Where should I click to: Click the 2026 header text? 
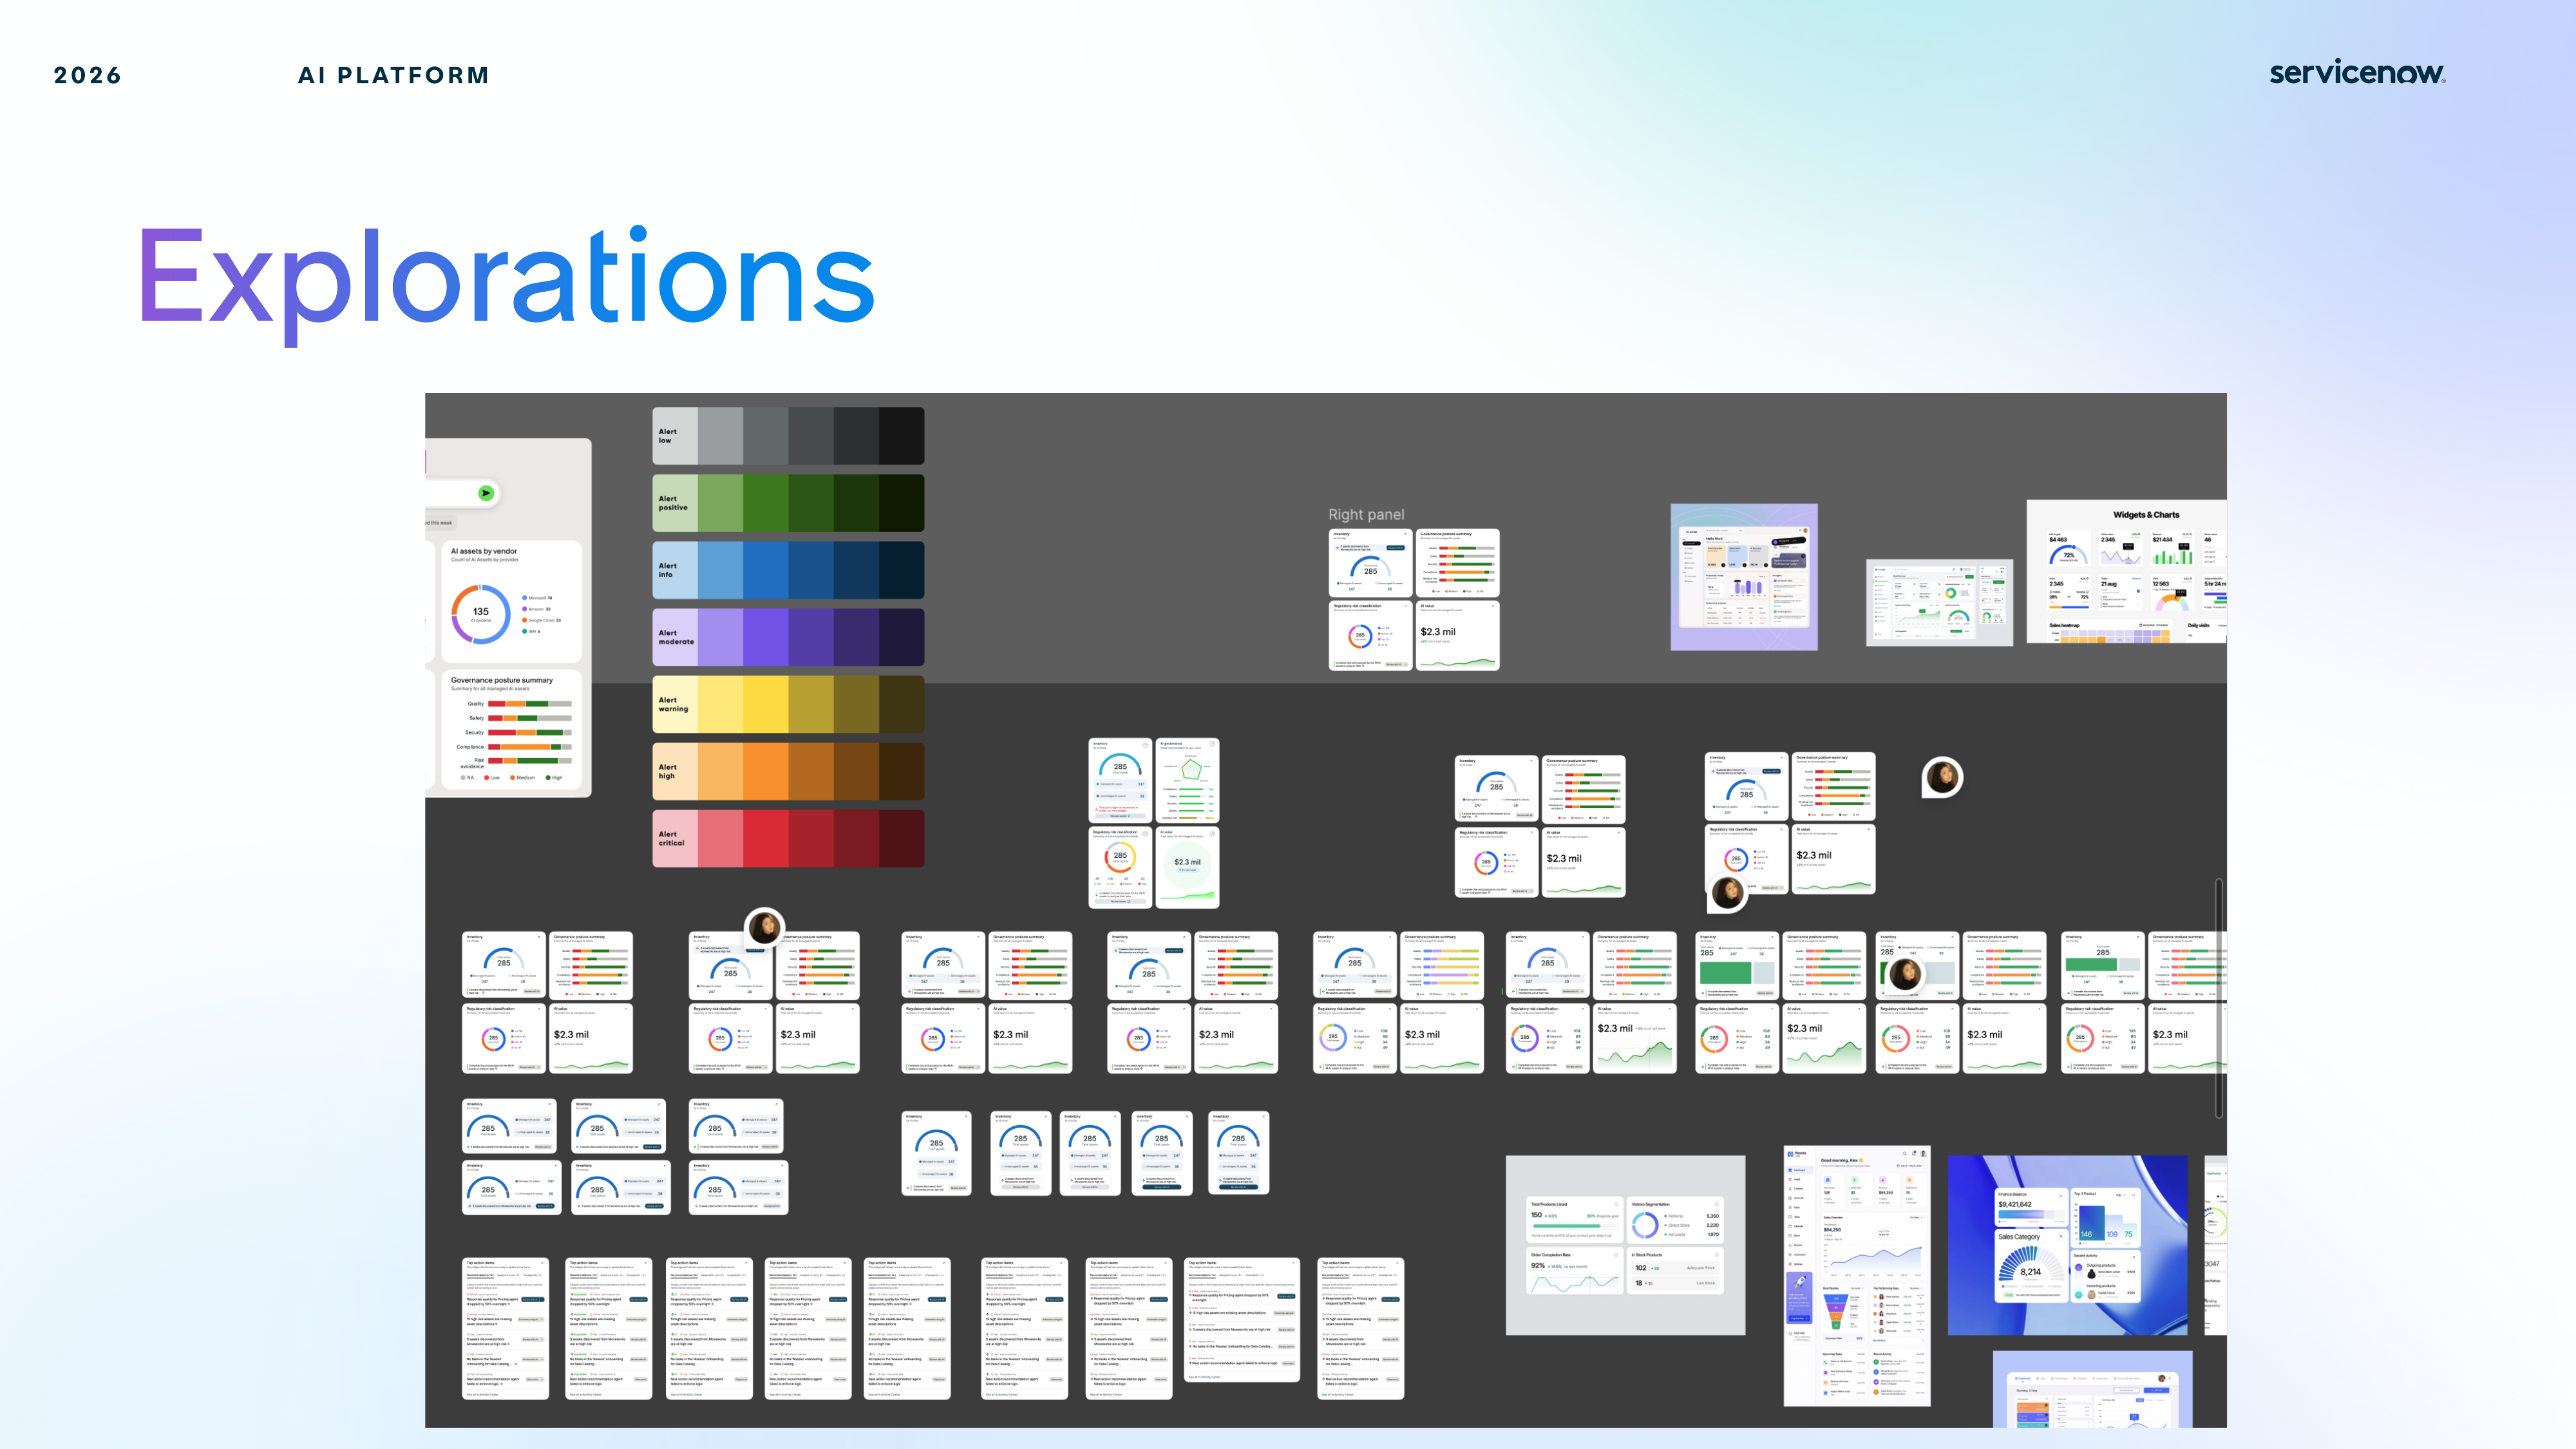point(87,75)
